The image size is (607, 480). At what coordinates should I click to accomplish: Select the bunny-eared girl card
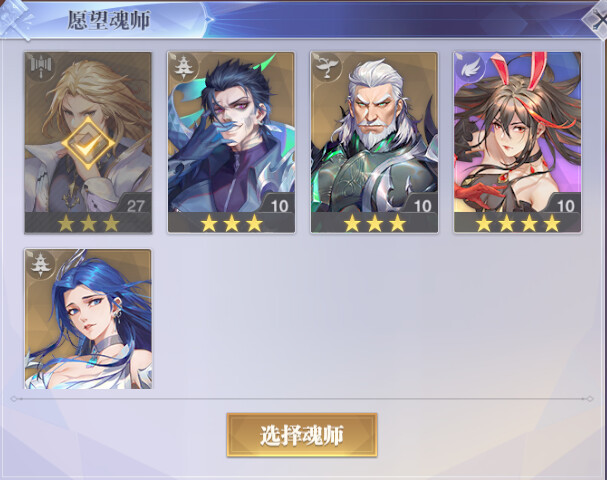518,143
